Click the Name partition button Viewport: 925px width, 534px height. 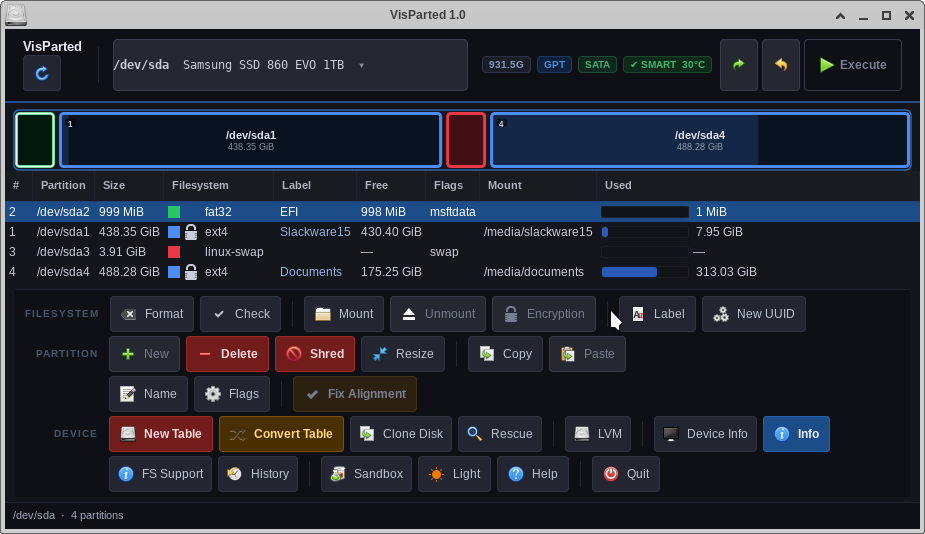pyautogui.click(x=149, y=394)
